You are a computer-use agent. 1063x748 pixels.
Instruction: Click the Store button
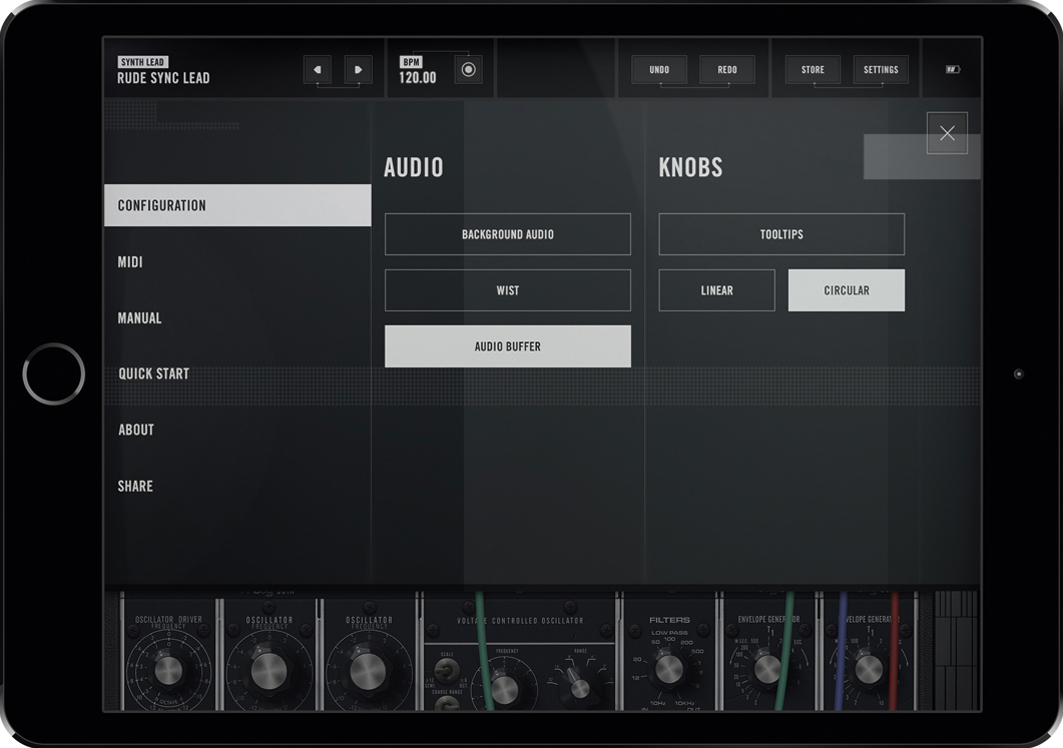(x=812, y=70)
